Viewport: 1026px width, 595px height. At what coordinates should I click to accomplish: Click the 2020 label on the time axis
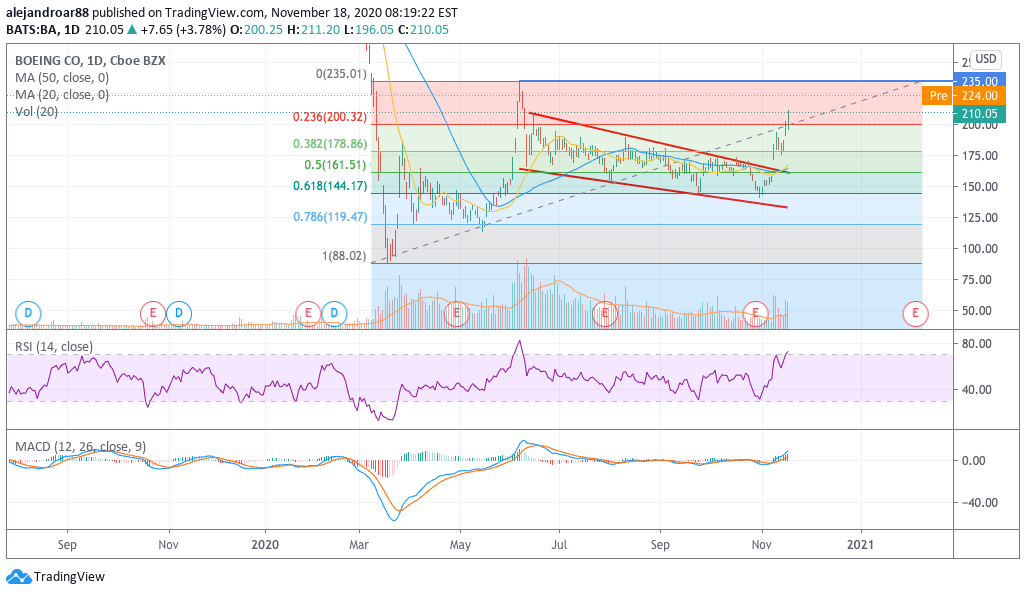point(266,545)
